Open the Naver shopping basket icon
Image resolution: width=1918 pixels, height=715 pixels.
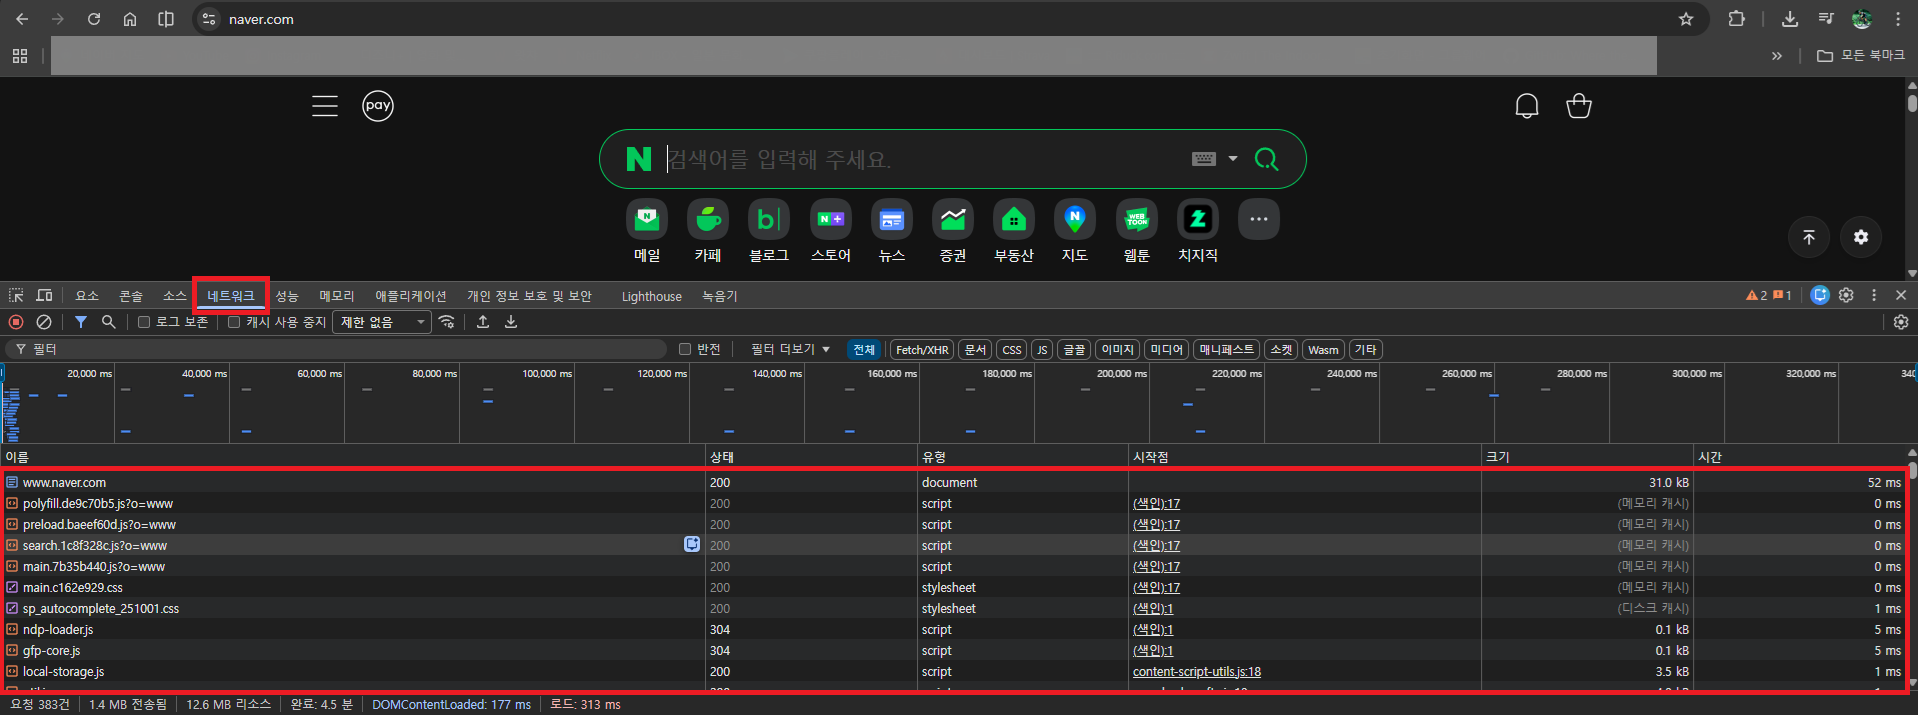tap(1579, 106)
